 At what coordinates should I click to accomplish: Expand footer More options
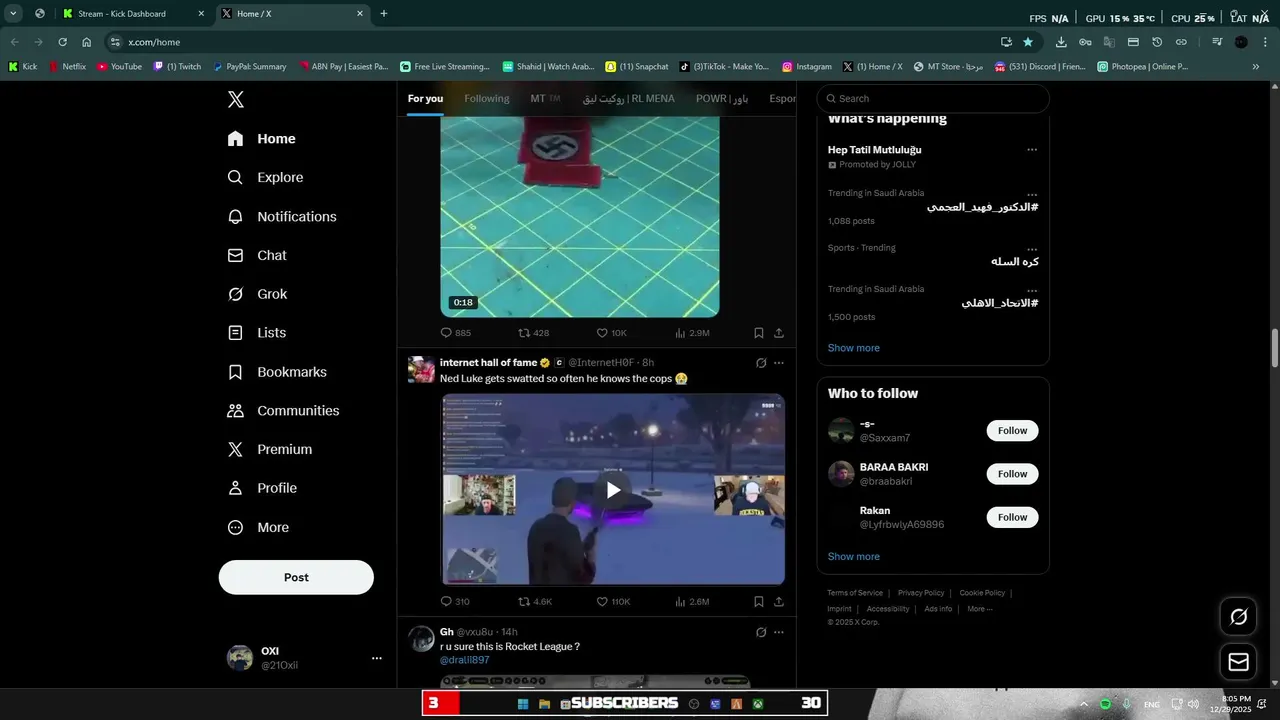click(979, 609)
